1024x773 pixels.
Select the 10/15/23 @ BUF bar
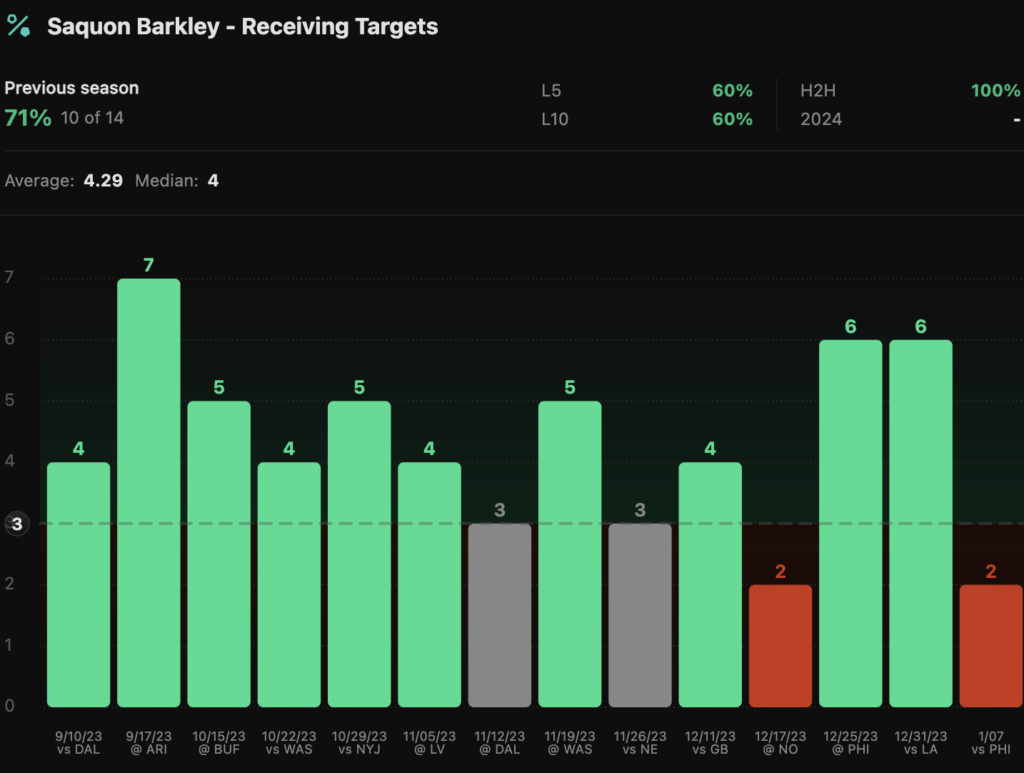click(x=219, y=554)
